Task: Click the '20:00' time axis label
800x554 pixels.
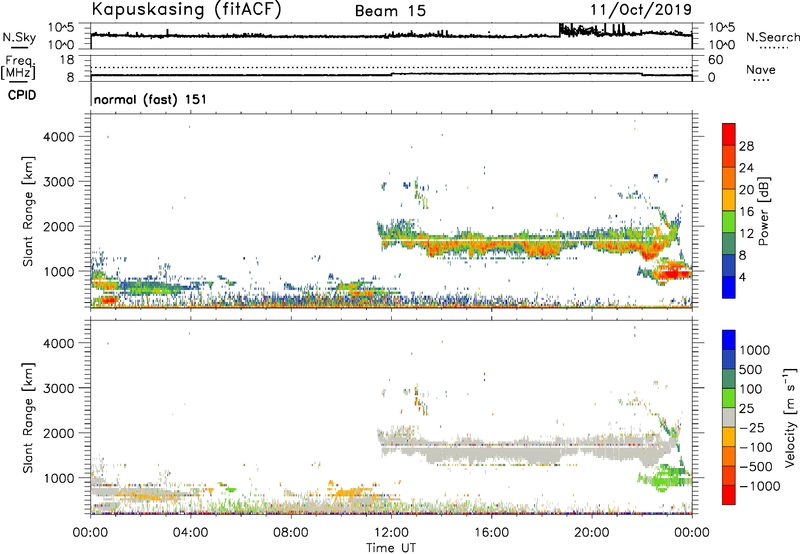Action: [x=591, y=533]
